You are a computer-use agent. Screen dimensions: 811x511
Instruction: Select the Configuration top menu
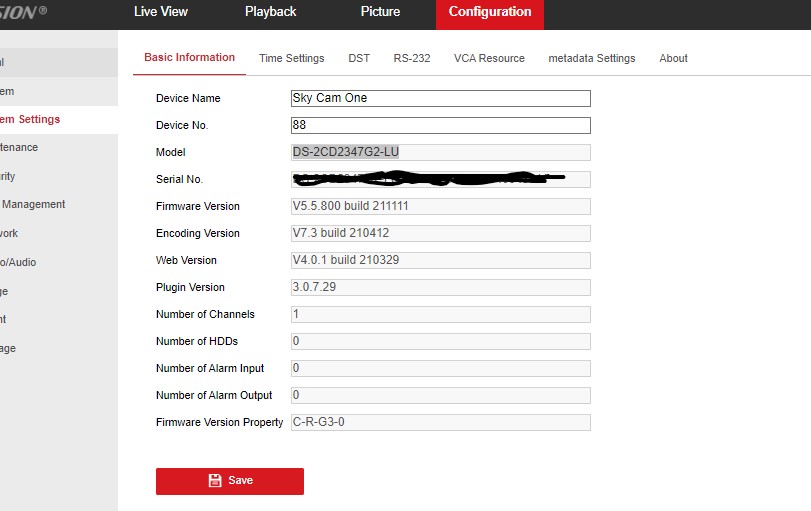(x=489, y=12)
